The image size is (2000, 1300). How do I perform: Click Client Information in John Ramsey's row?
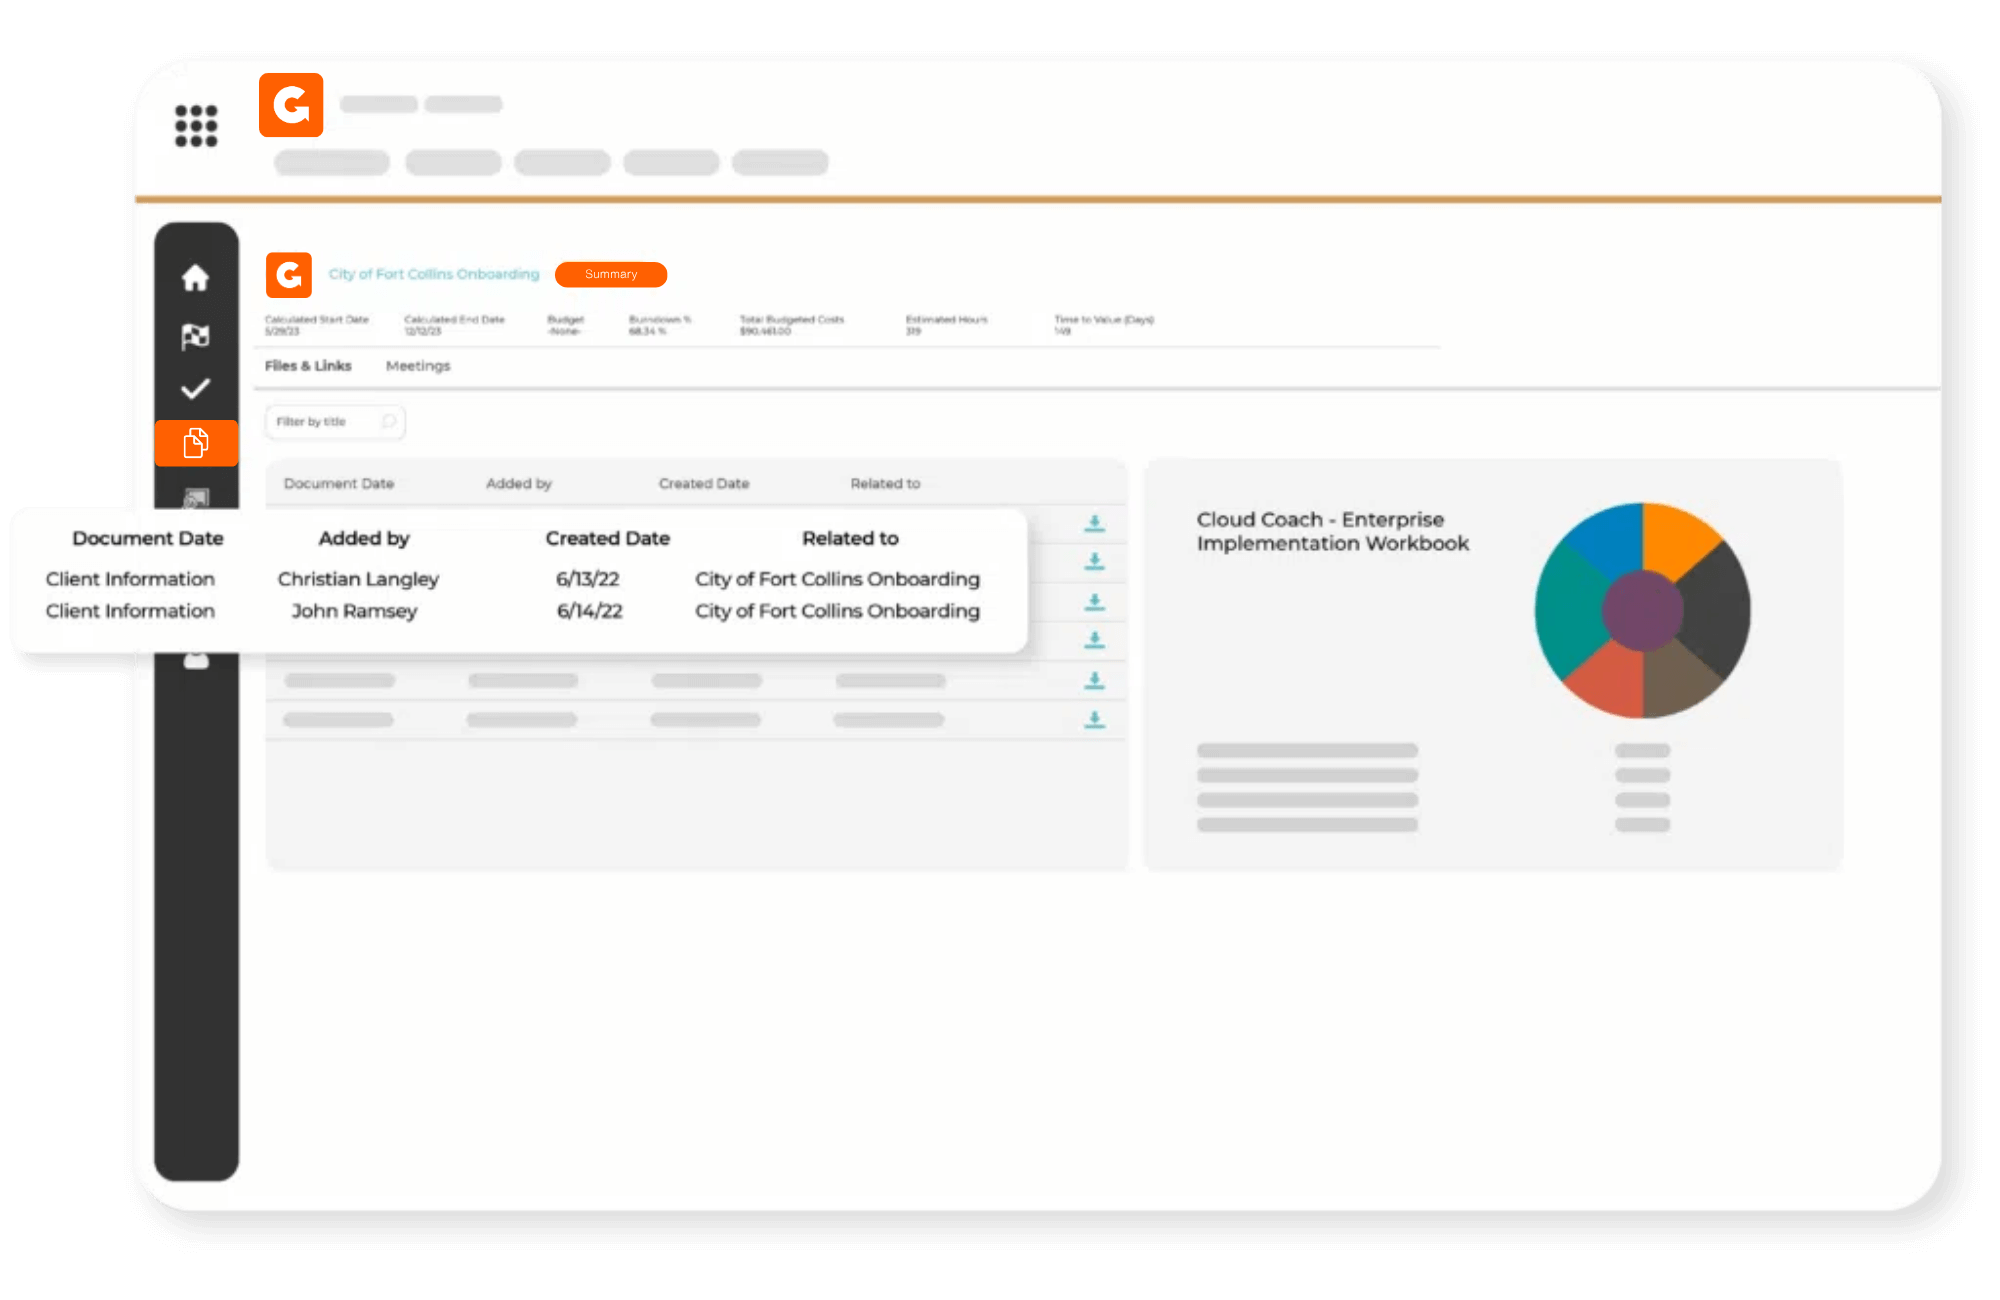130,611
